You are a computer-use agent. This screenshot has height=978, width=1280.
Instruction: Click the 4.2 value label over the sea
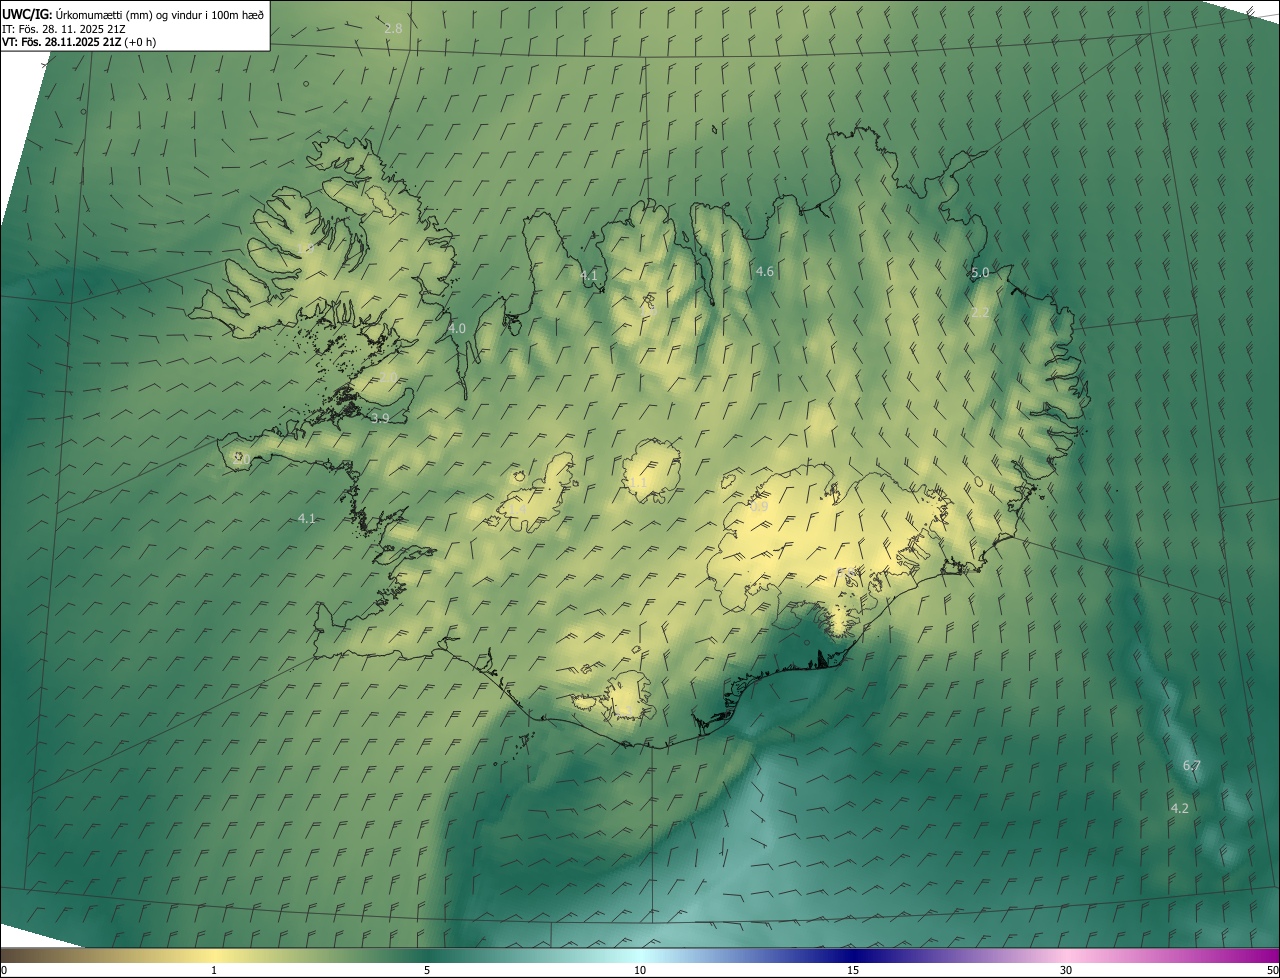[x=1180, y=808]
